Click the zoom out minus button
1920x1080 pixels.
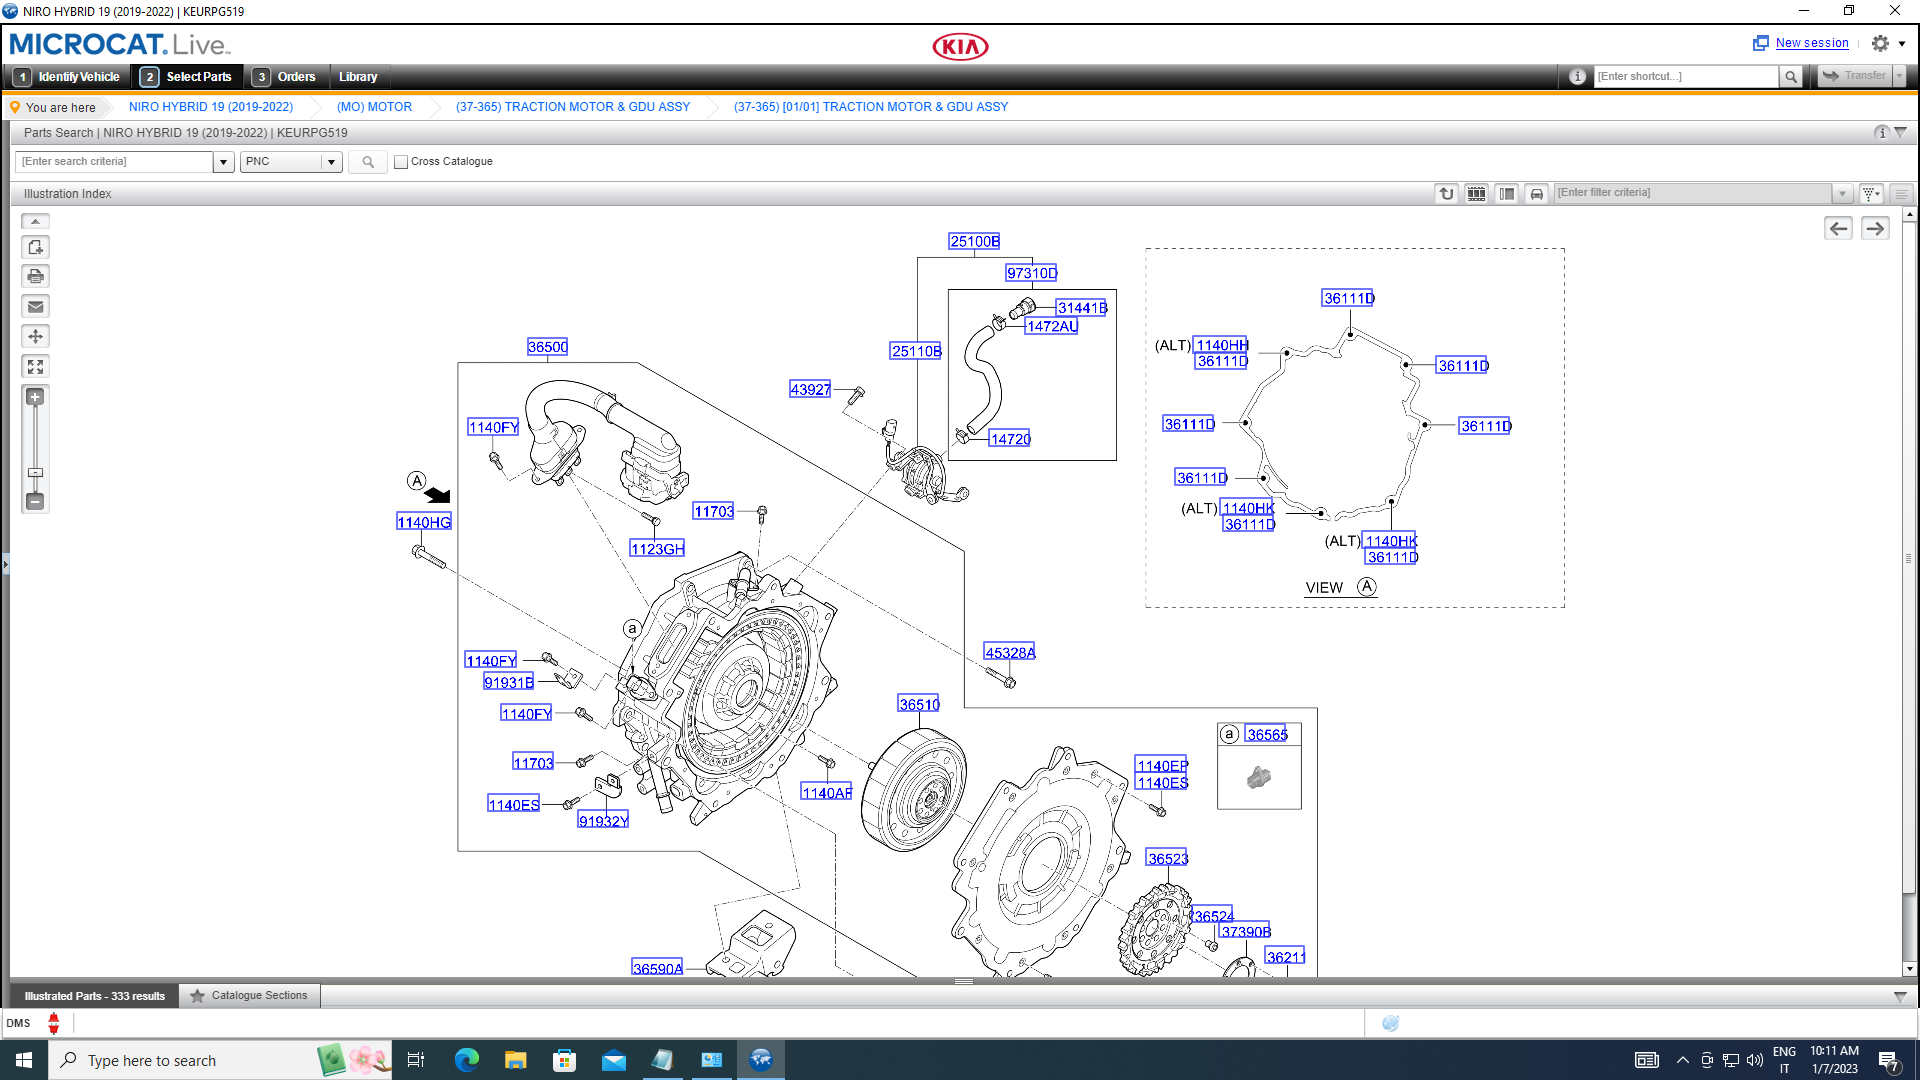pos(35,501)
